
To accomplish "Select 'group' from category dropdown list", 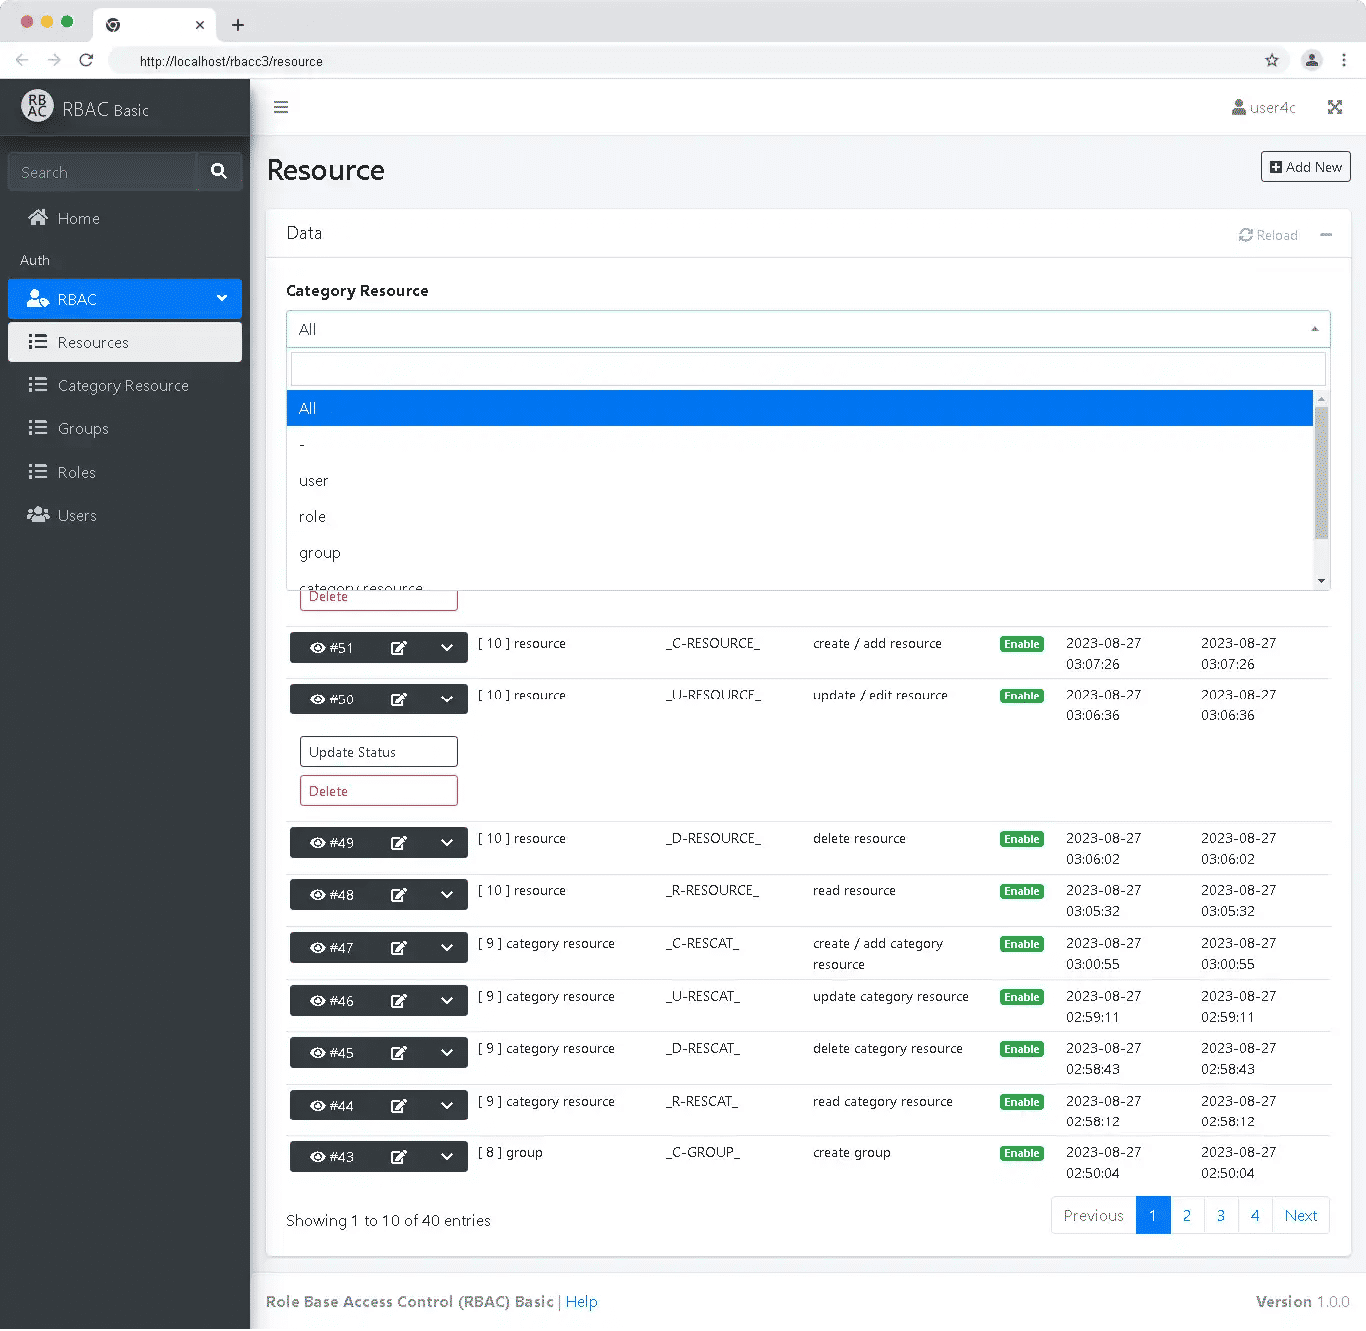I will coord(320,553).
